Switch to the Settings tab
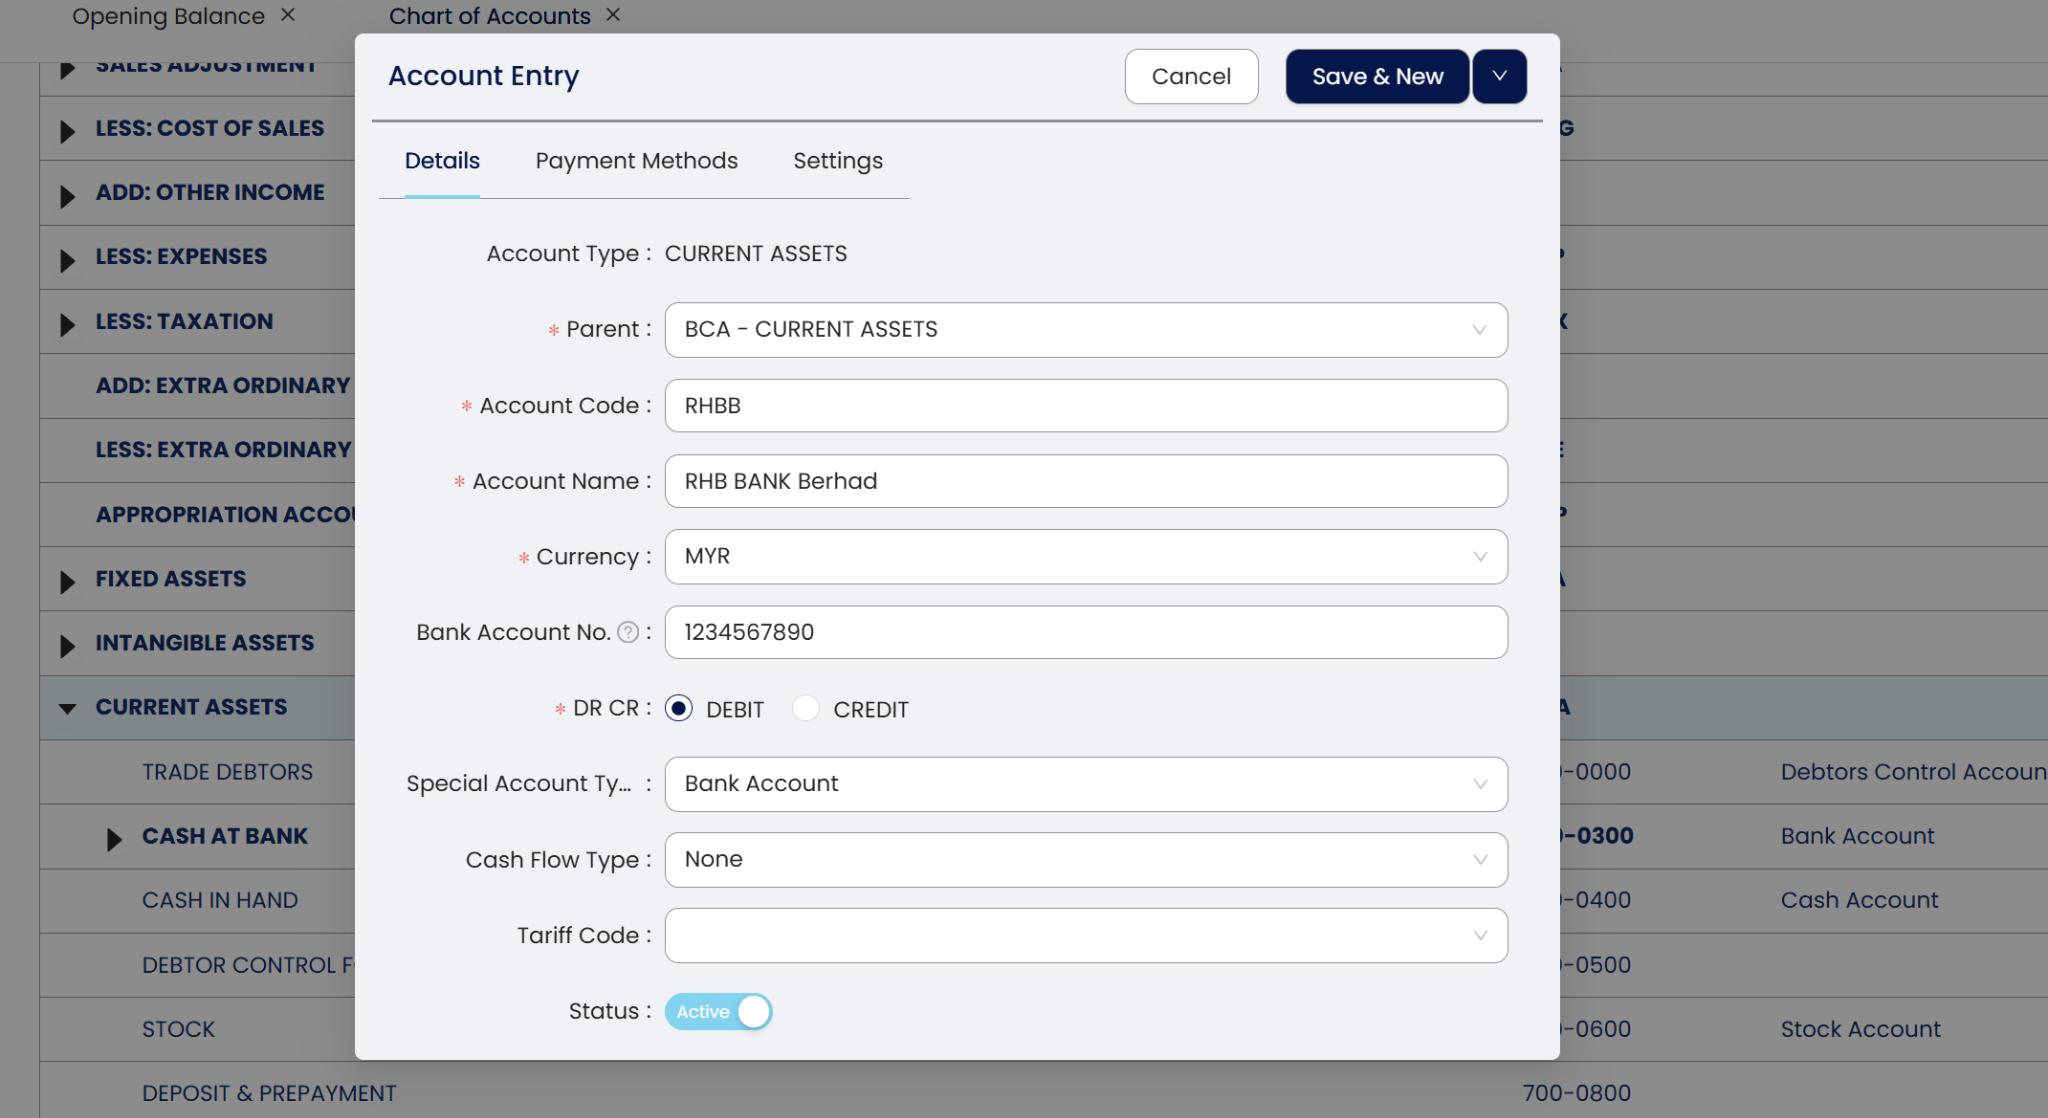 [837, 161]
